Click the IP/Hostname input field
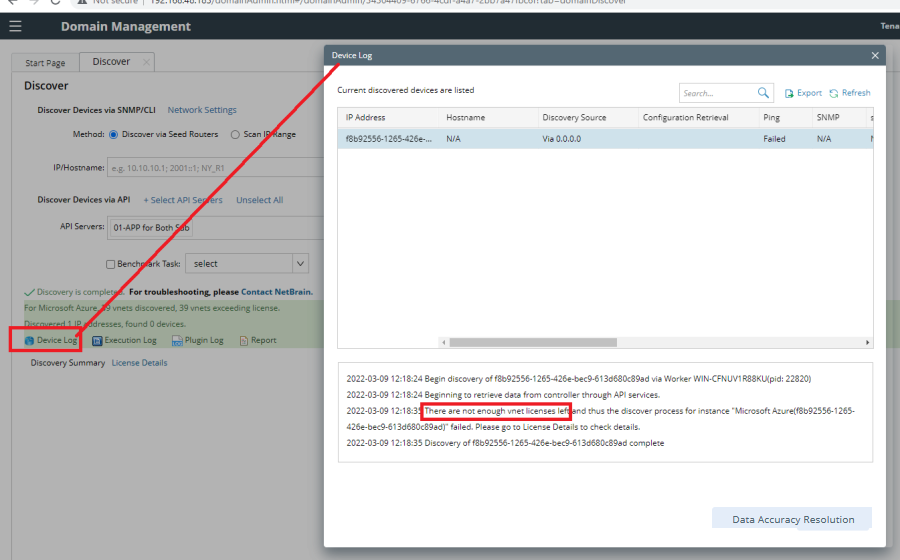This screenshot has height=560, width=900. [216, 168]
